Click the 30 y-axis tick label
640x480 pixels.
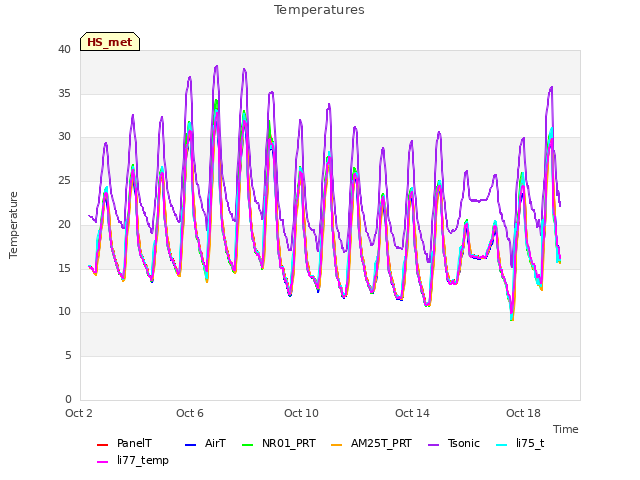64,137
